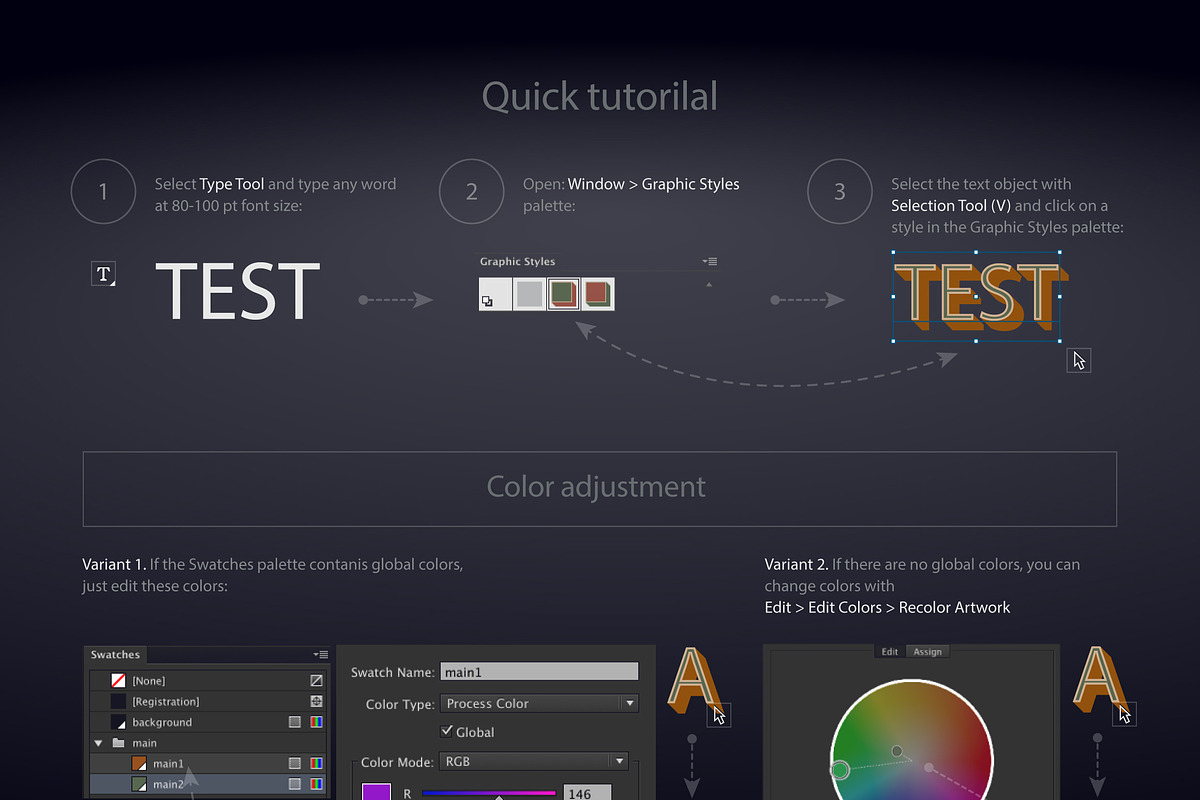Select the [Registration] swatch row
Screen dimensions: 1200x800
(207, 701)
